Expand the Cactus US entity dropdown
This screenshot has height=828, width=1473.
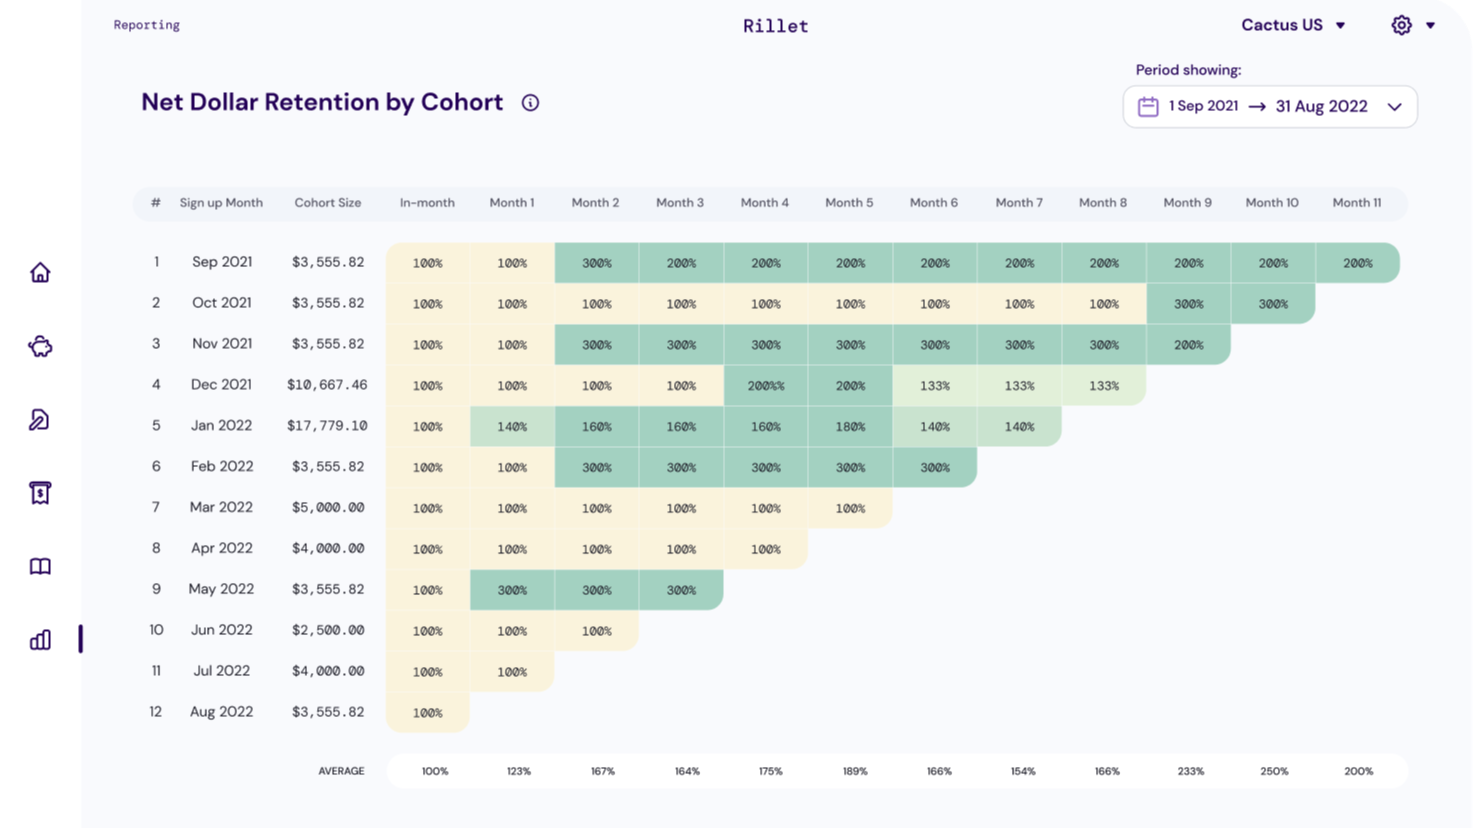point(1293,25)
